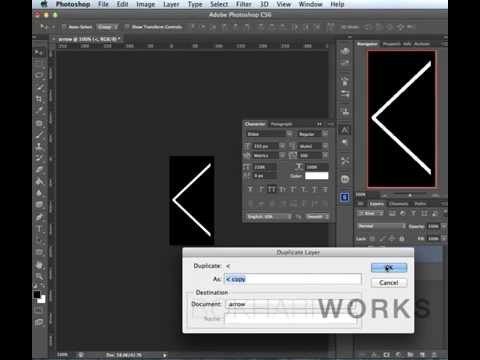
Task: Select the arrow document tab
Action: pyautogui.click(x=89, y=39)
